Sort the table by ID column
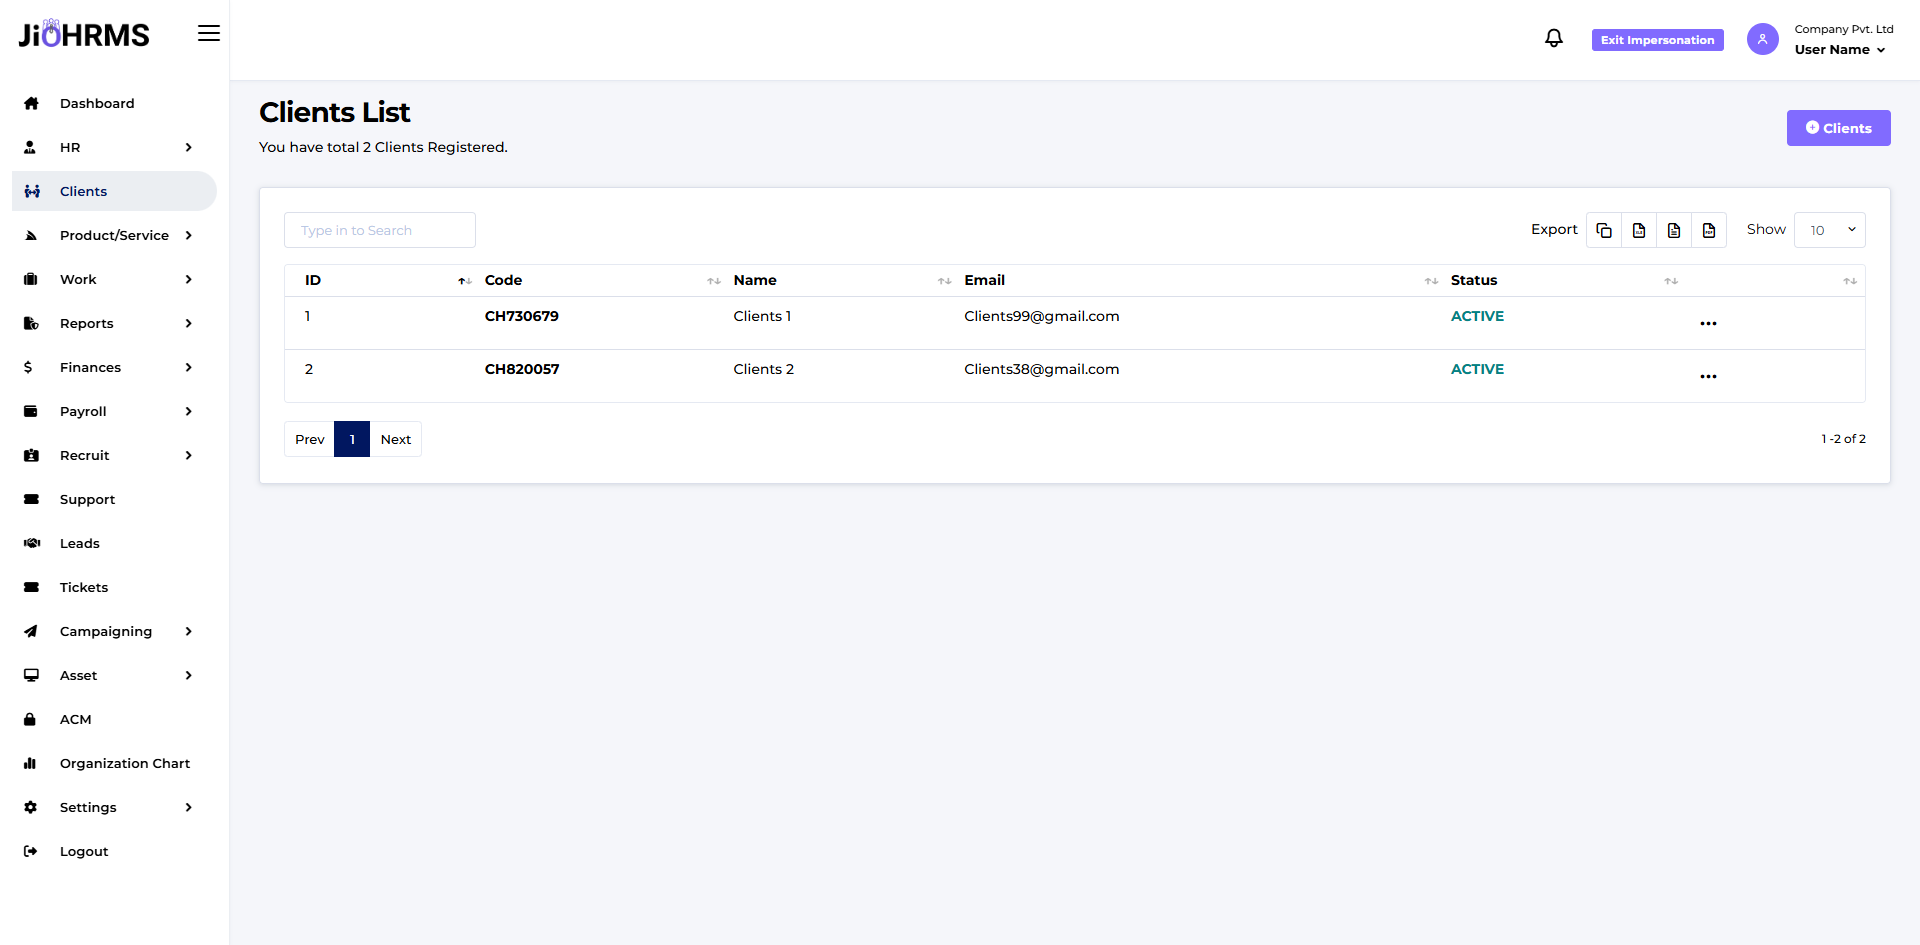 (x=464, y=281)
